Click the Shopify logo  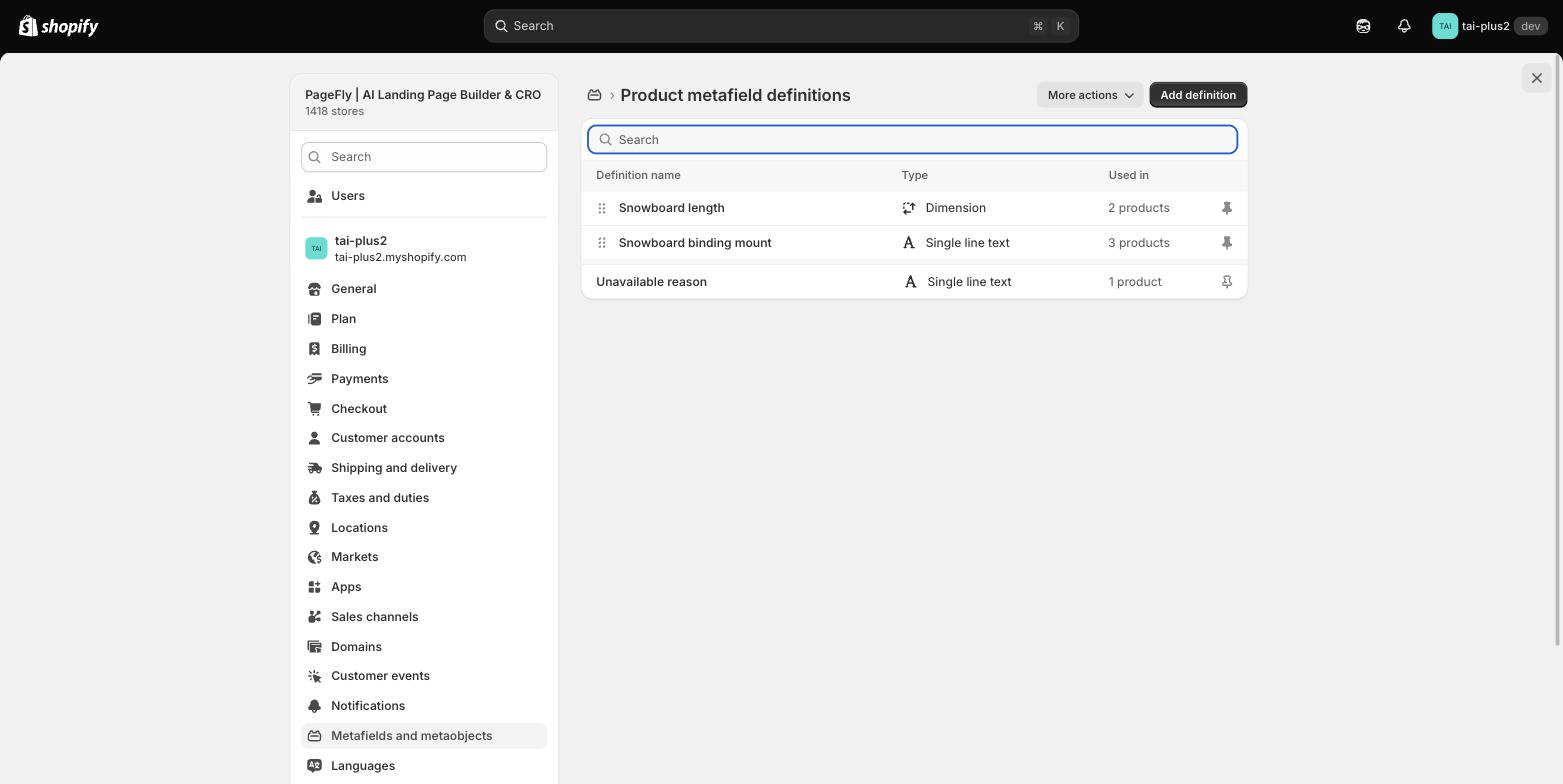pos(59,26)
